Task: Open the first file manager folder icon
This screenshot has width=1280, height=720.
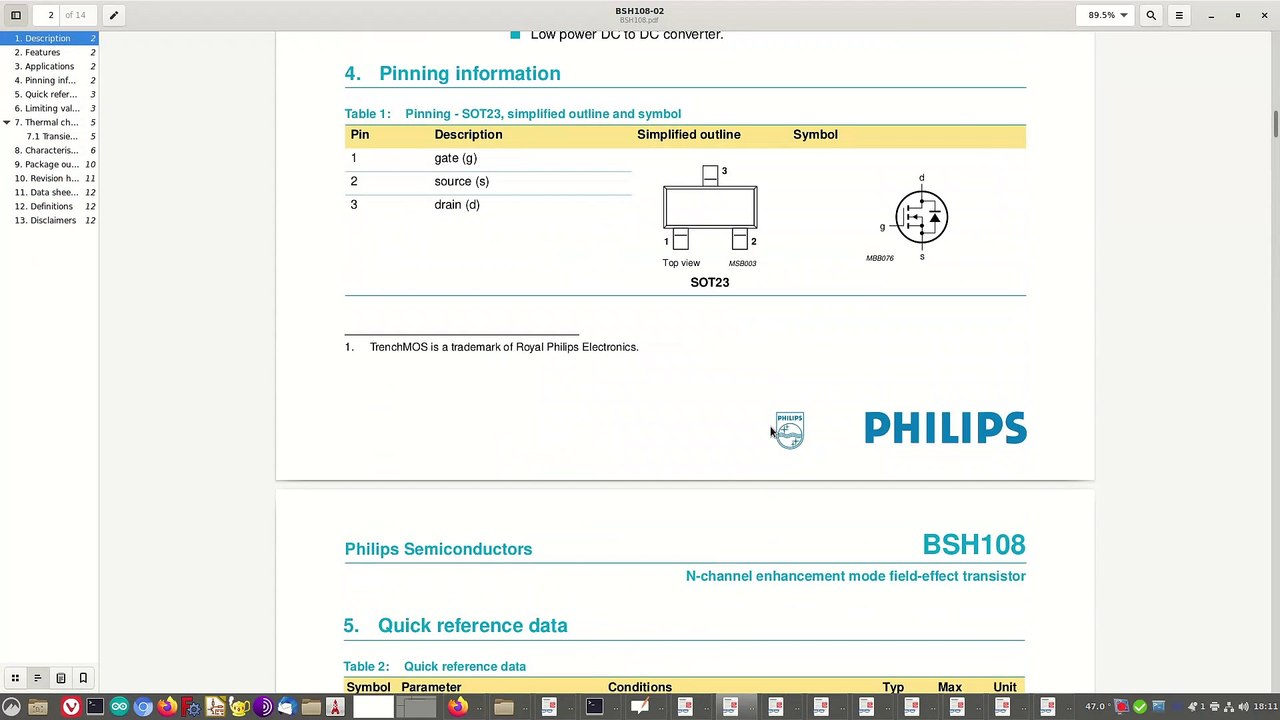Action: click(38, 707)
